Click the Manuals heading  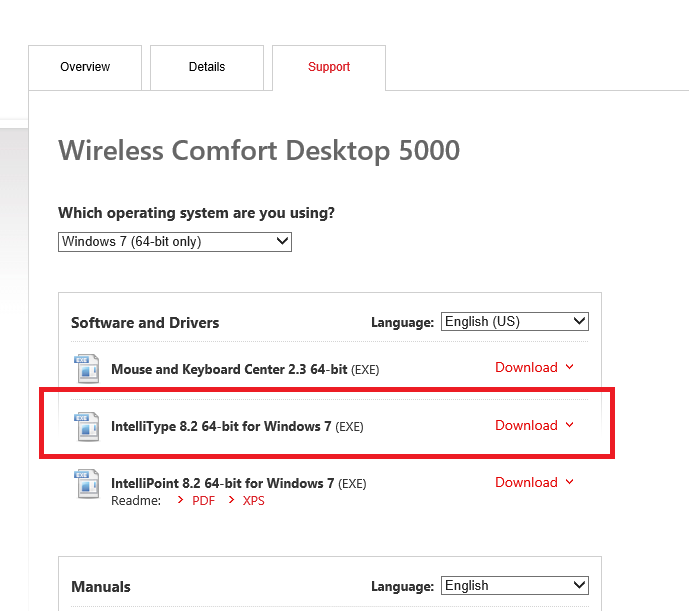(101, 587)
